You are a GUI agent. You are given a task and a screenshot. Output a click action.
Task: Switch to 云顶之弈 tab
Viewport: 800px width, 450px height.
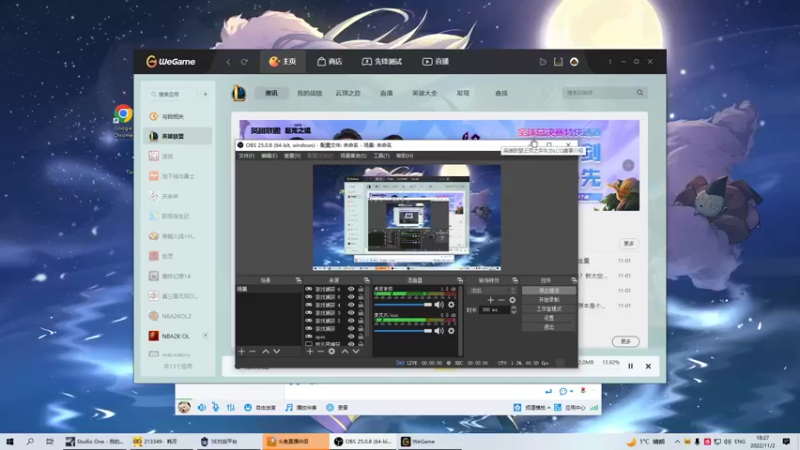348,93
